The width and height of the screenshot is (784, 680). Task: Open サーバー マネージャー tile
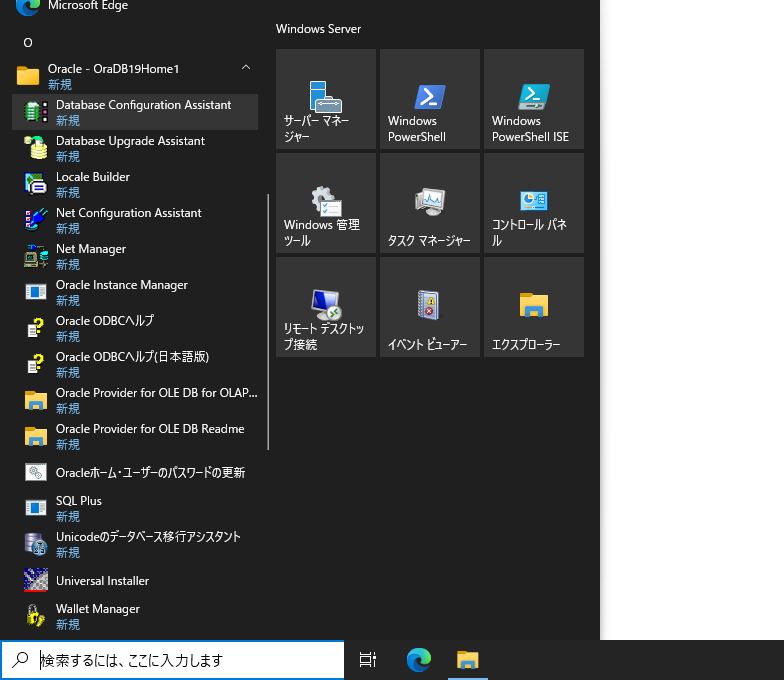[326, 99]
